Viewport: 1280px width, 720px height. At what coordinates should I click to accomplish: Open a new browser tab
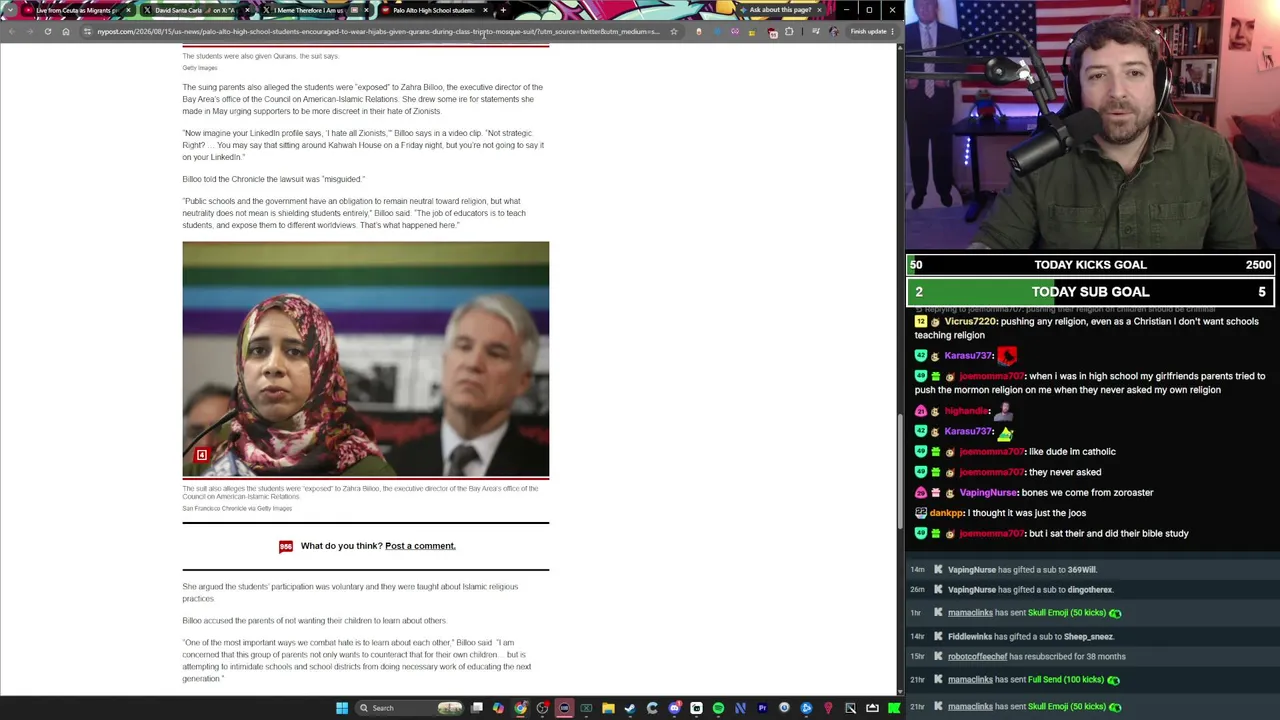(503, 10)
